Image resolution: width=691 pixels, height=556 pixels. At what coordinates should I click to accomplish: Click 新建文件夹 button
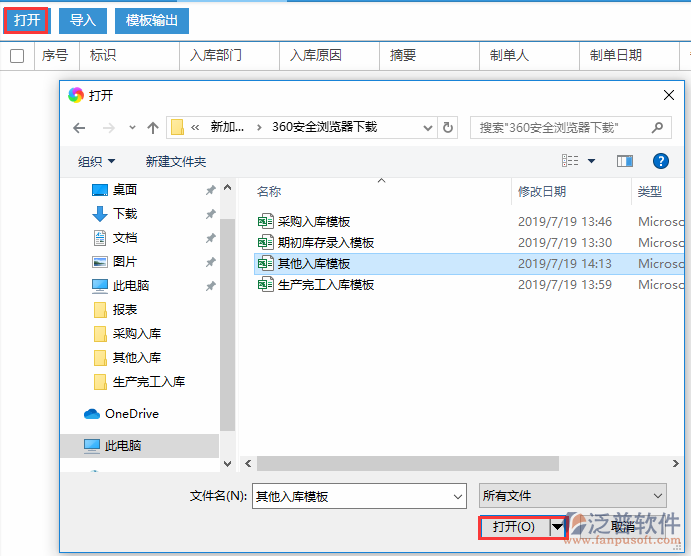176,162
